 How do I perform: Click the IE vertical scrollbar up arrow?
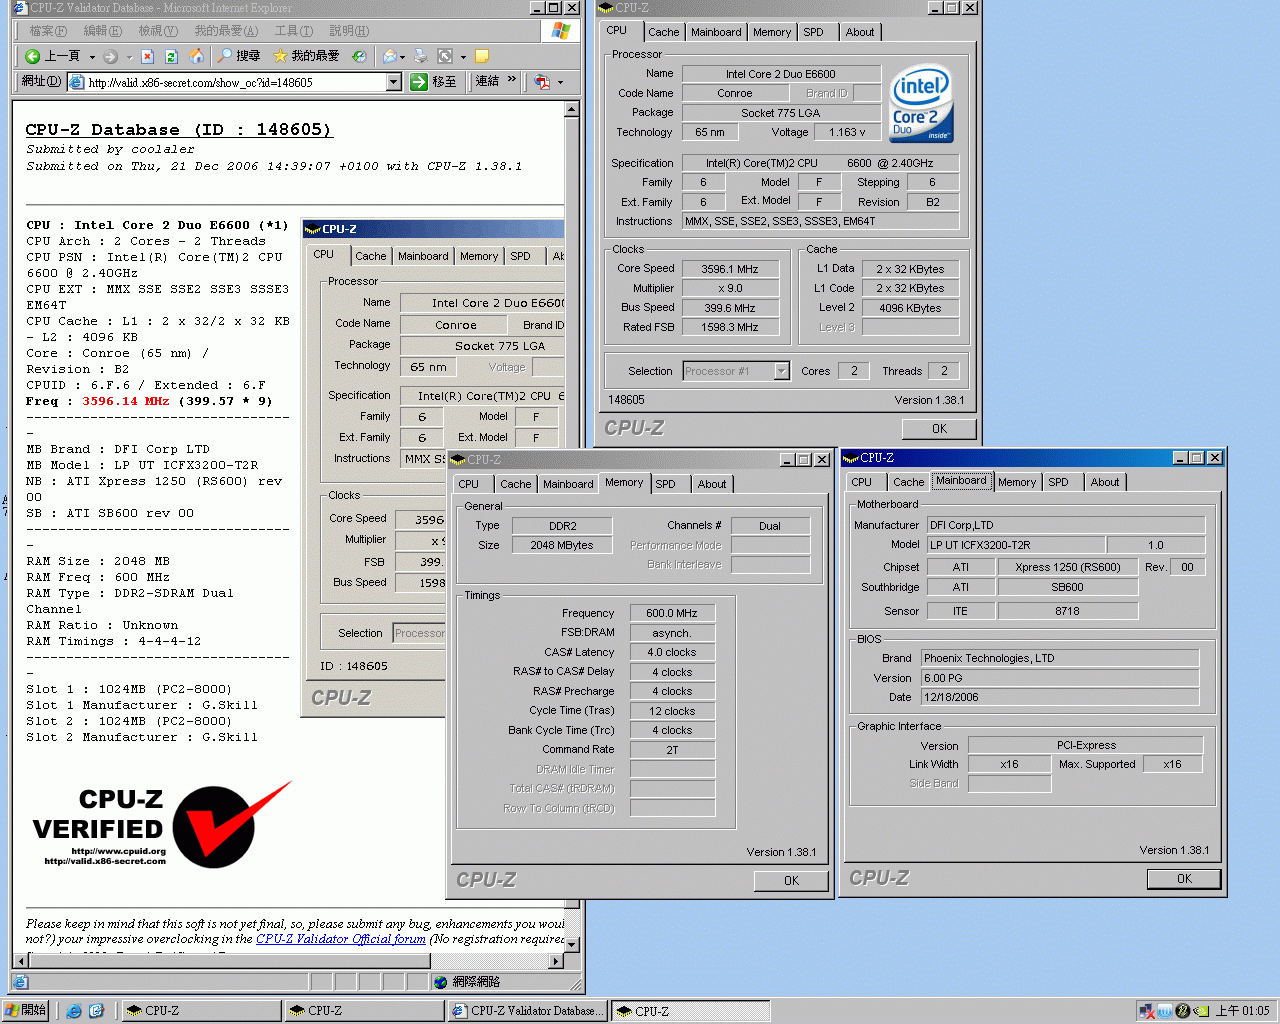point(572,108)
